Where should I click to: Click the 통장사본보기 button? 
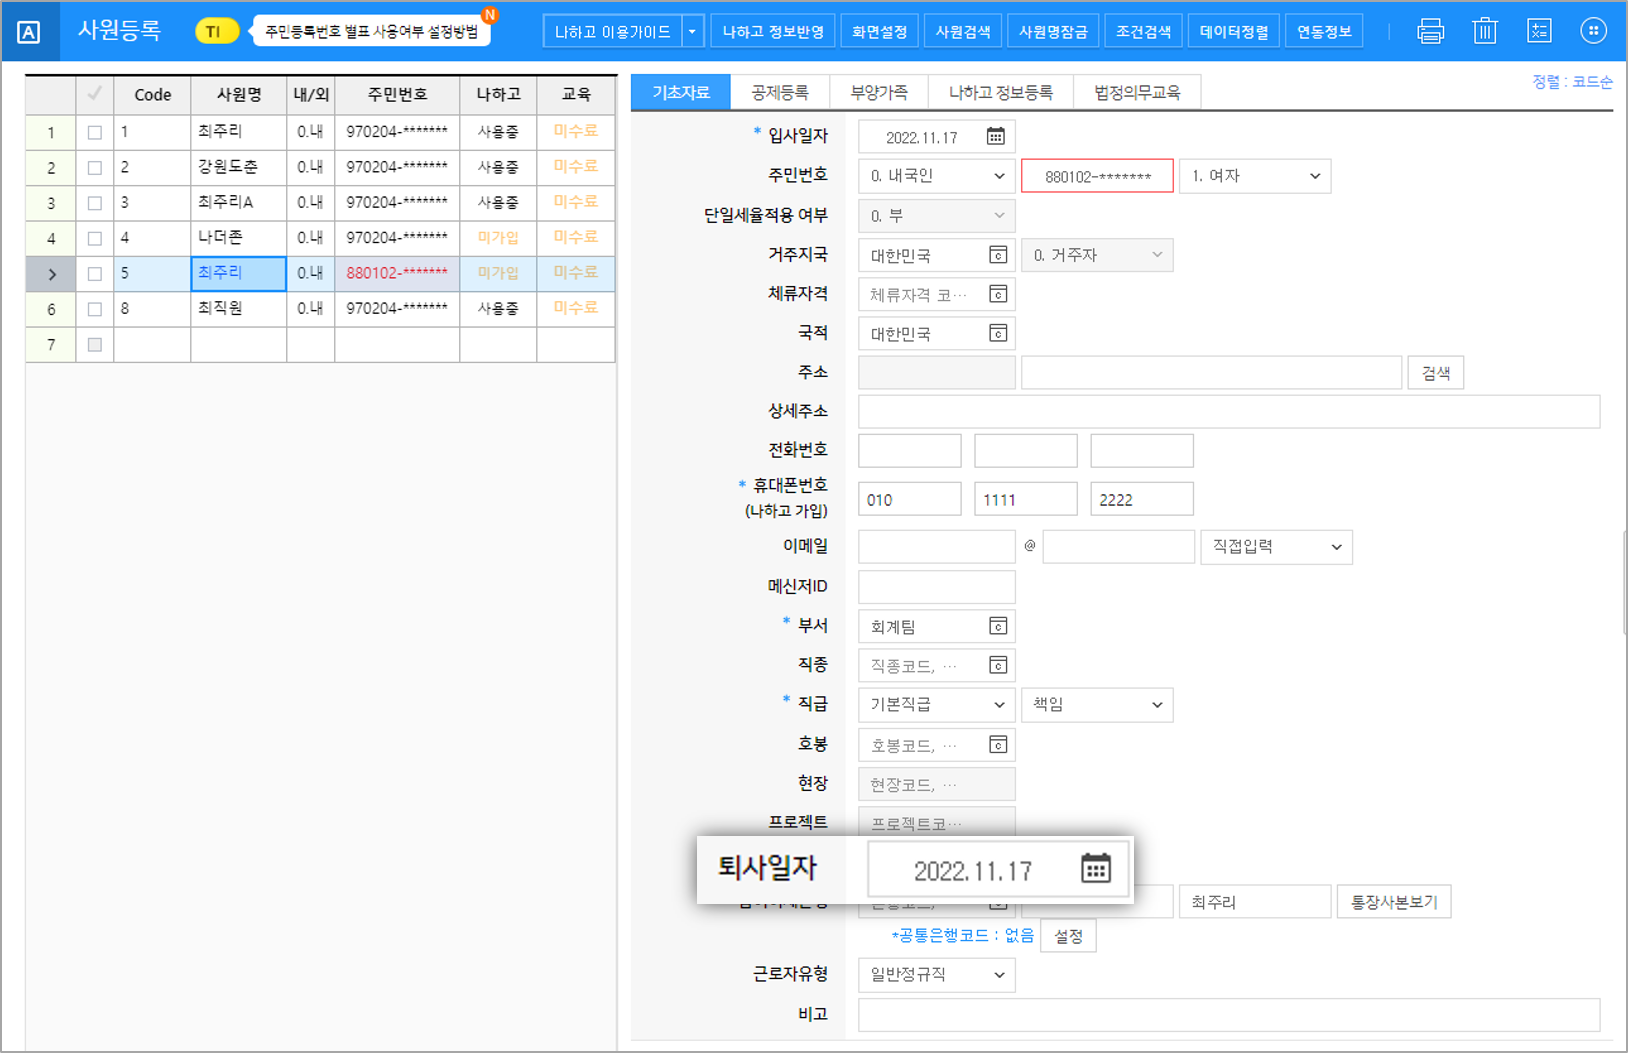click(x=1394, y=902)
